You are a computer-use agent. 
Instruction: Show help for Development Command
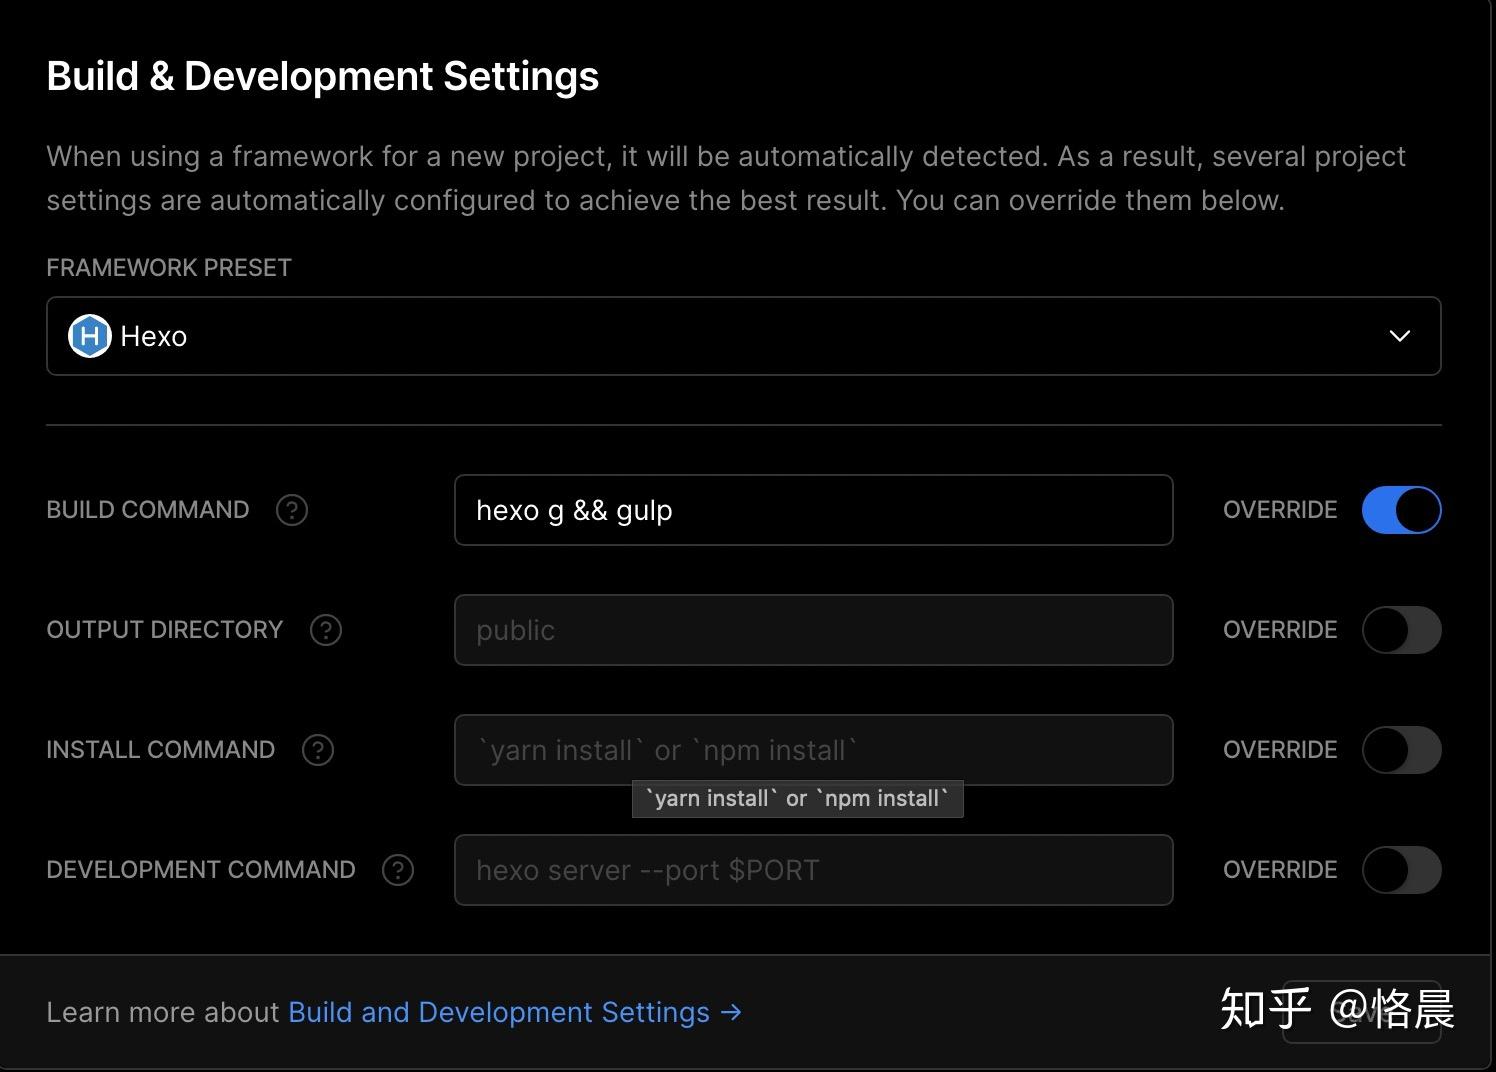(398, 870)
